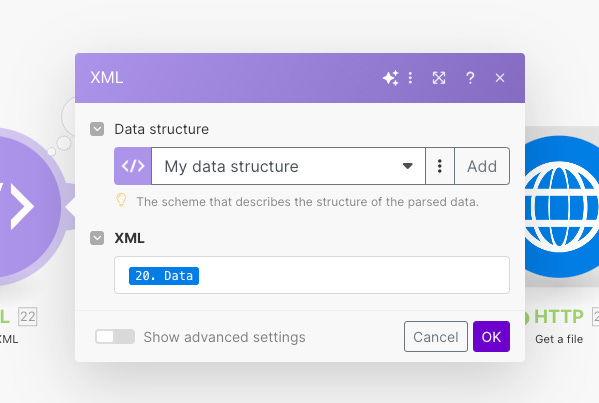Open help via the question mark icon

[470, 78]
